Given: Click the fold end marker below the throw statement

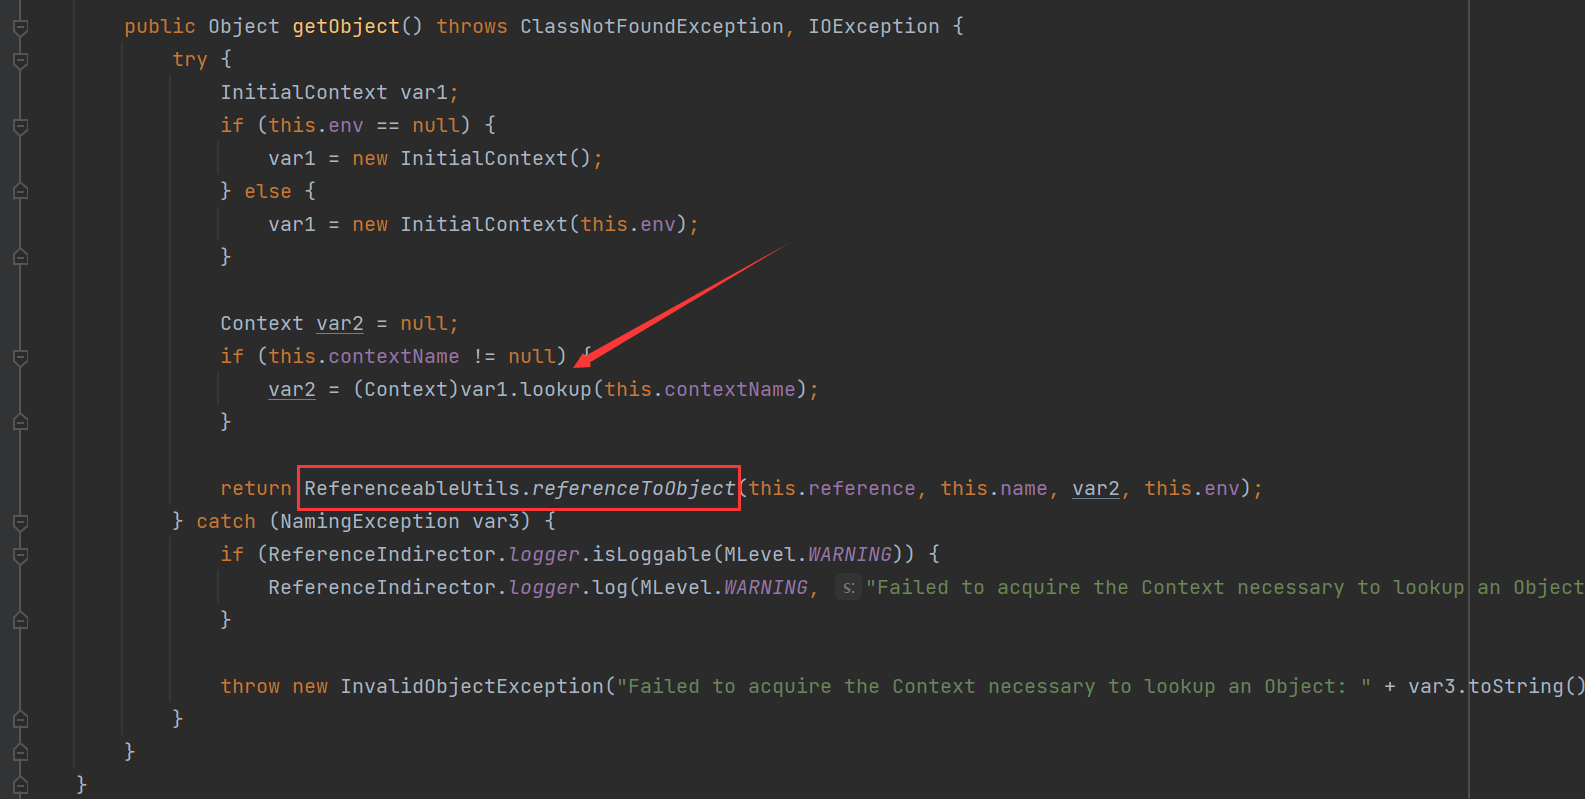Looking at the screenshot, I should [x=20, y=720].
